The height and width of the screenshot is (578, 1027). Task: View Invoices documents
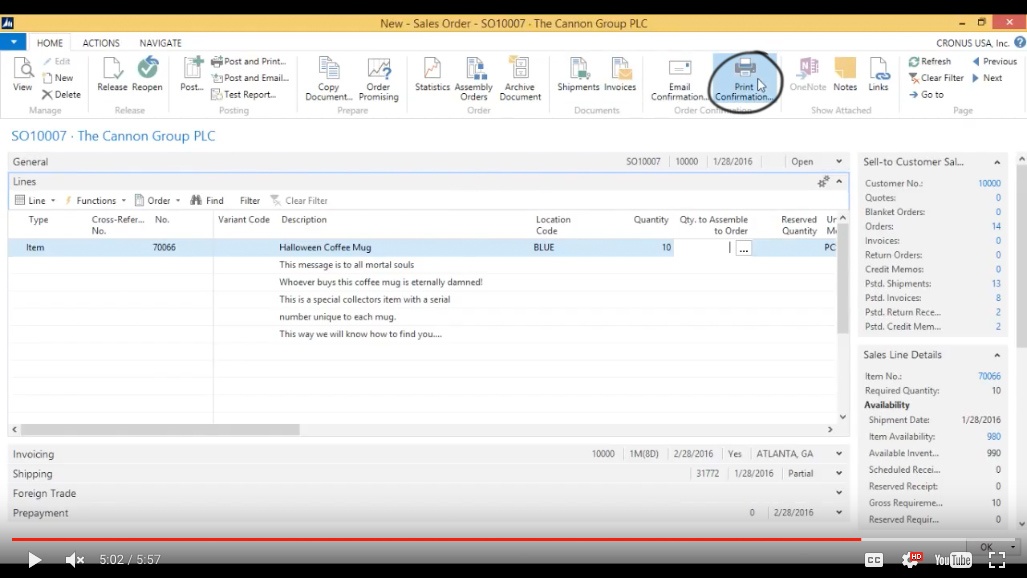[x=620, y=75]
